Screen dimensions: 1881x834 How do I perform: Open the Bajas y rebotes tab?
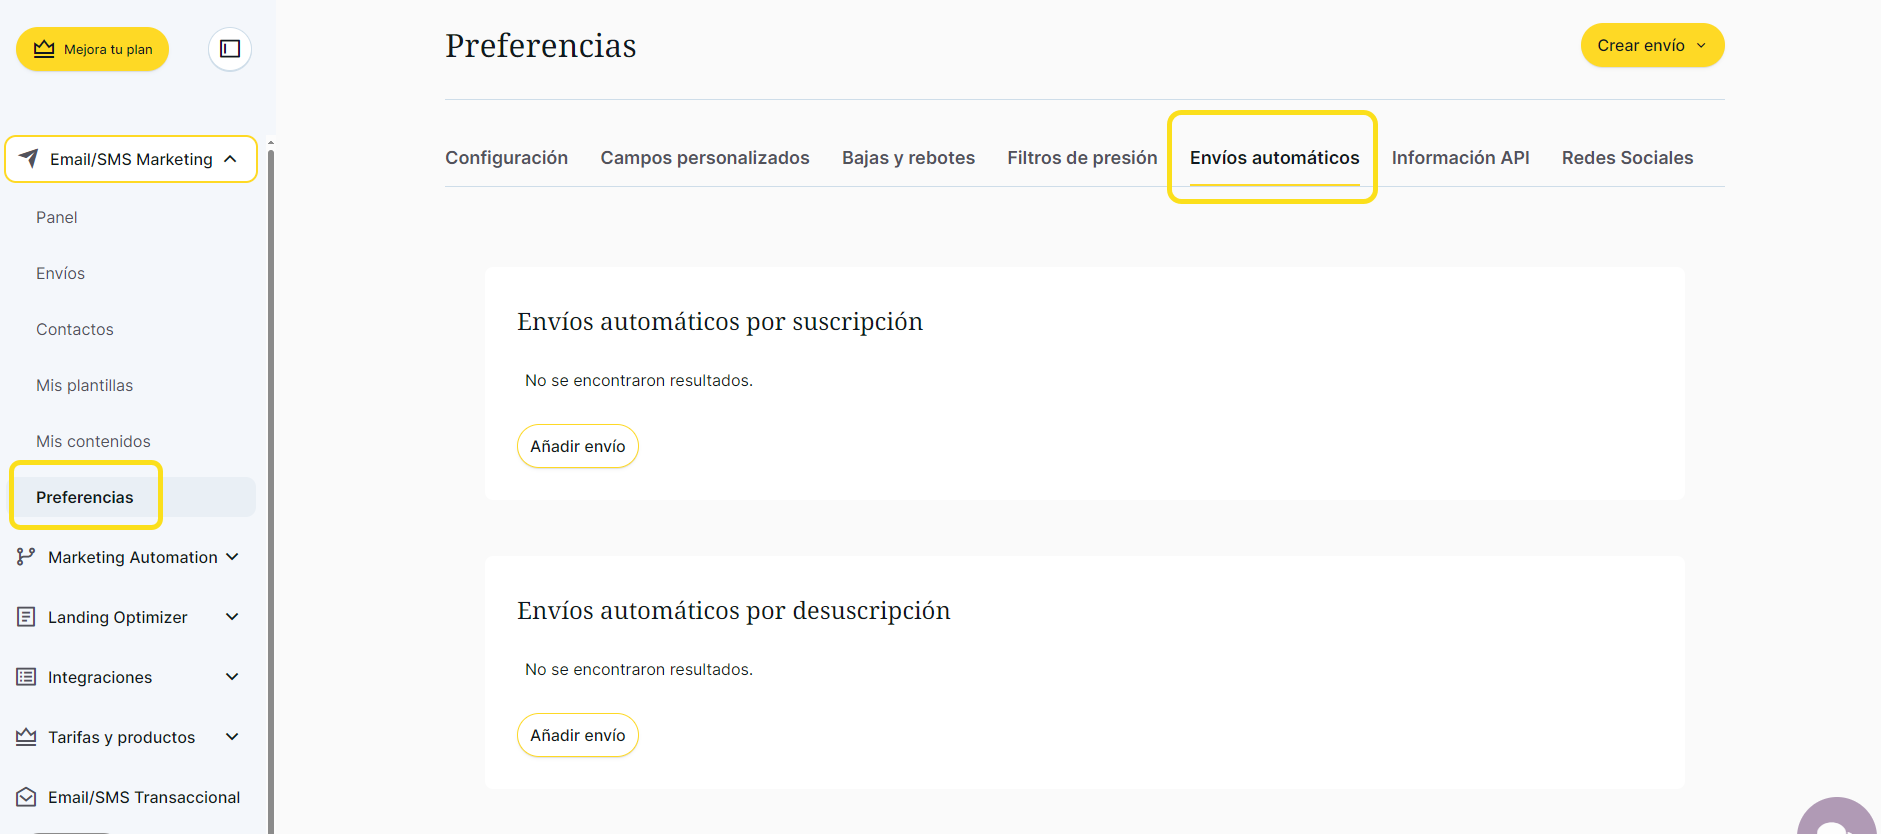(x=908, y=158)
